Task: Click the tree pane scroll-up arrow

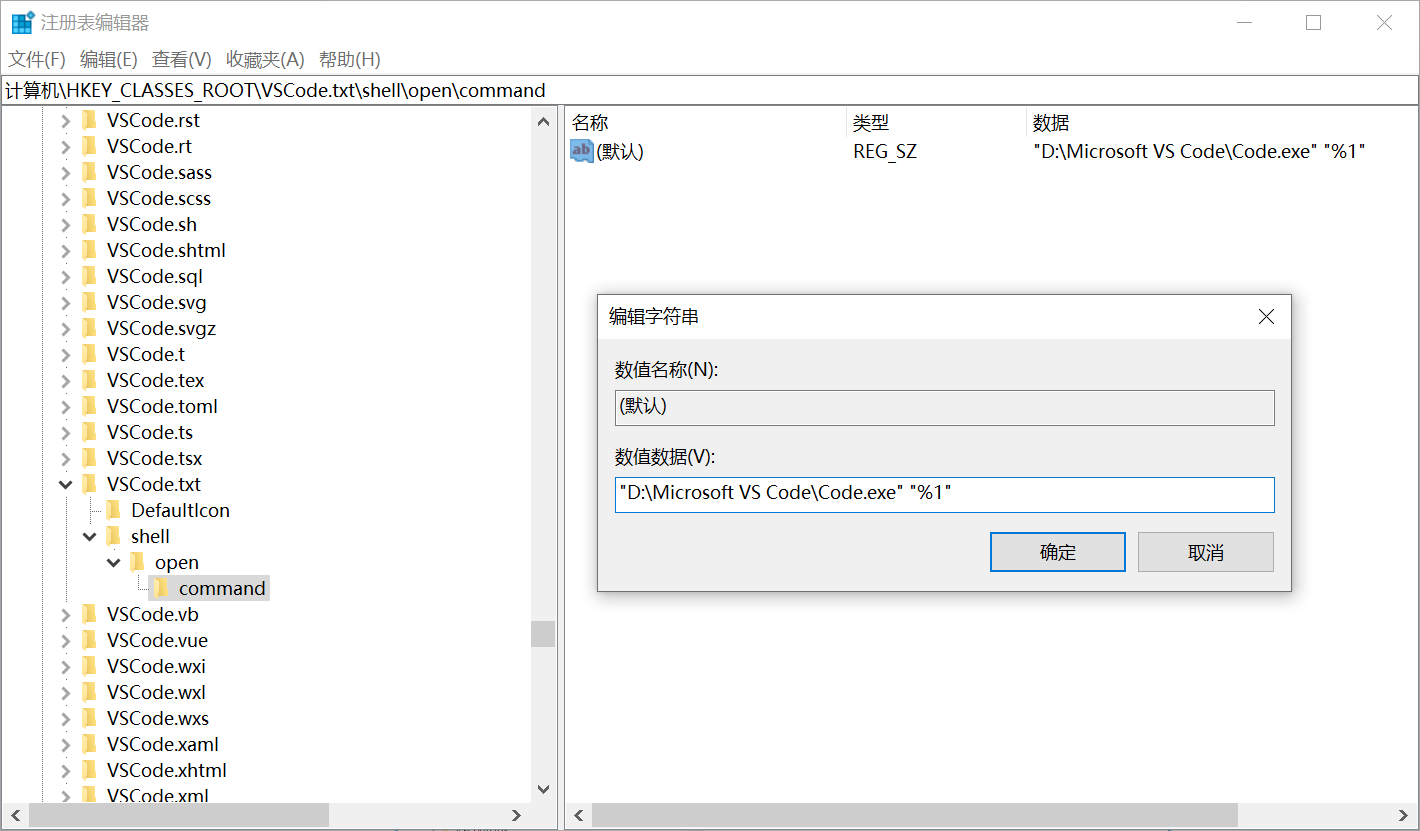Action: pyautogui.click(x=543, y=122)
